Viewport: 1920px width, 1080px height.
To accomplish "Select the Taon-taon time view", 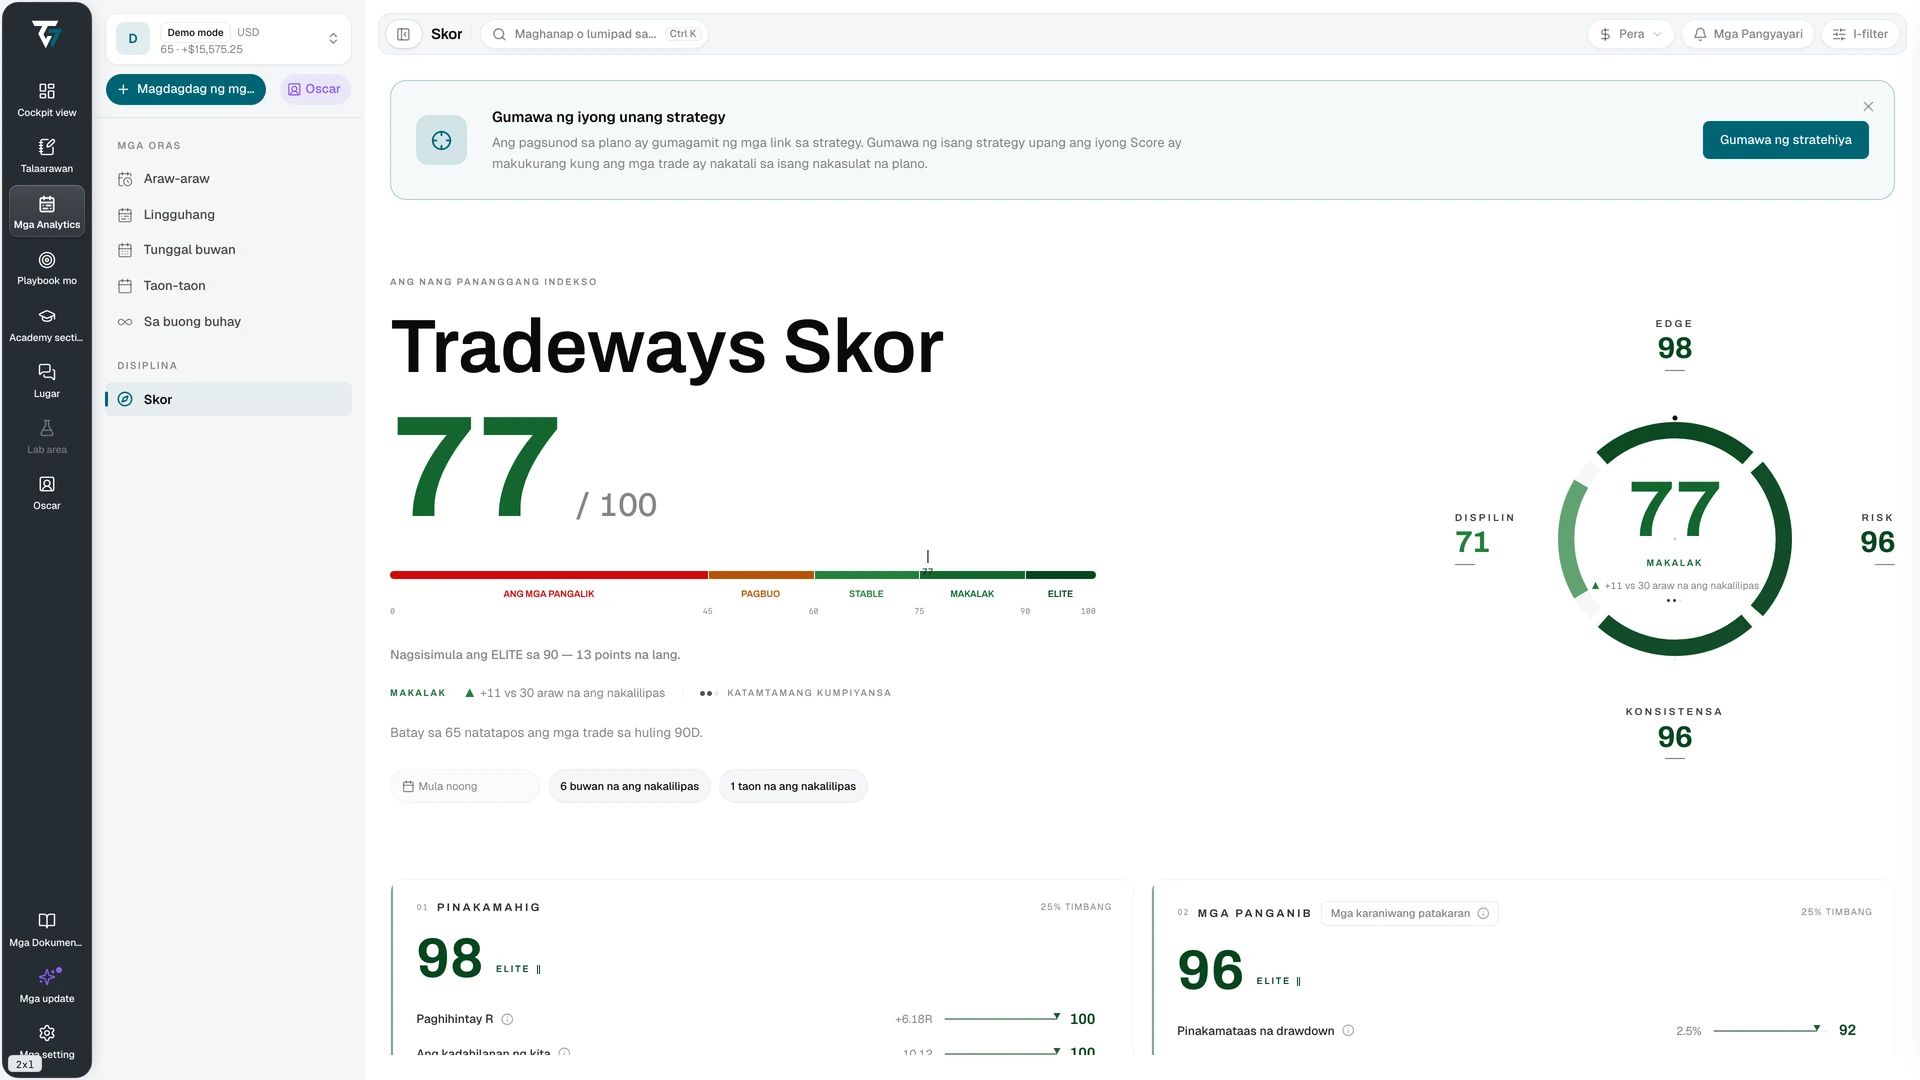I will (x=228, y=286).
